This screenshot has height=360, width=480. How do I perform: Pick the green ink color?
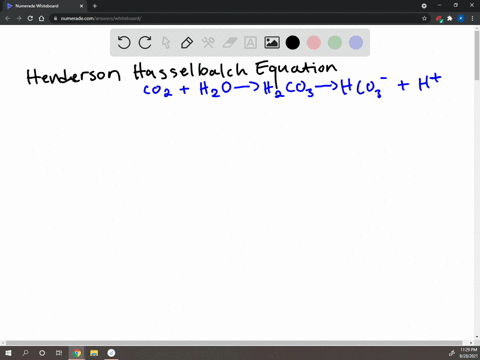click(x=335, y=43)
